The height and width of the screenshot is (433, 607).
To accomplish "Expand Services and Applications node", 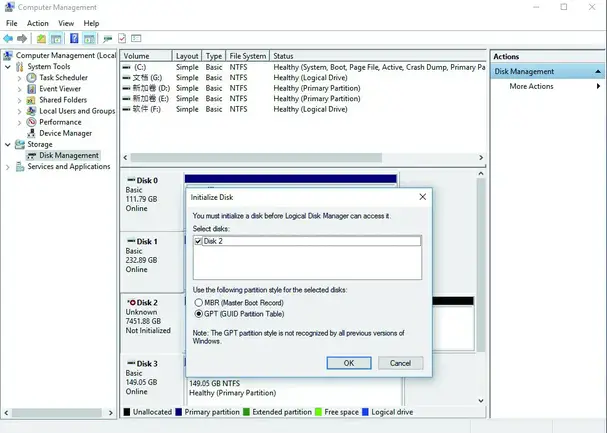I will [8, 167].
